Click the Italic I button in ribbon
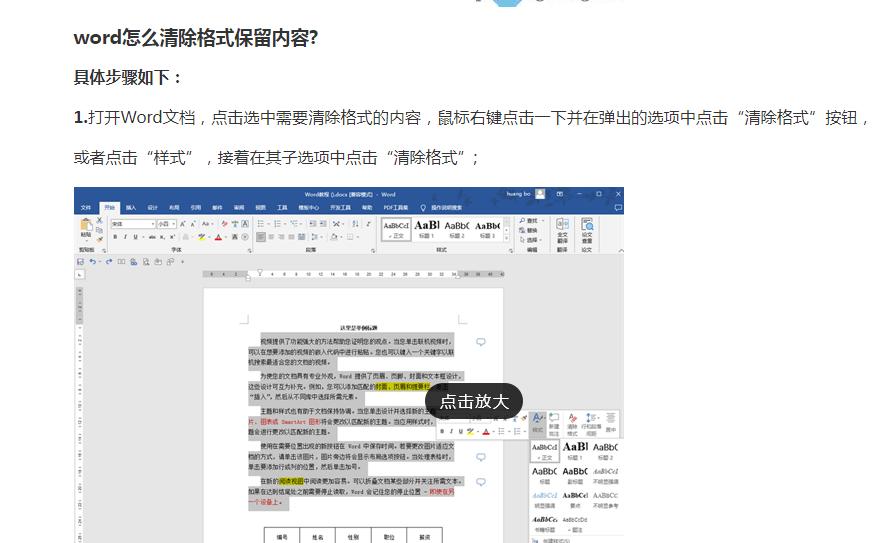The height and width of the screenshot is (543, 882). pos(125,237)
